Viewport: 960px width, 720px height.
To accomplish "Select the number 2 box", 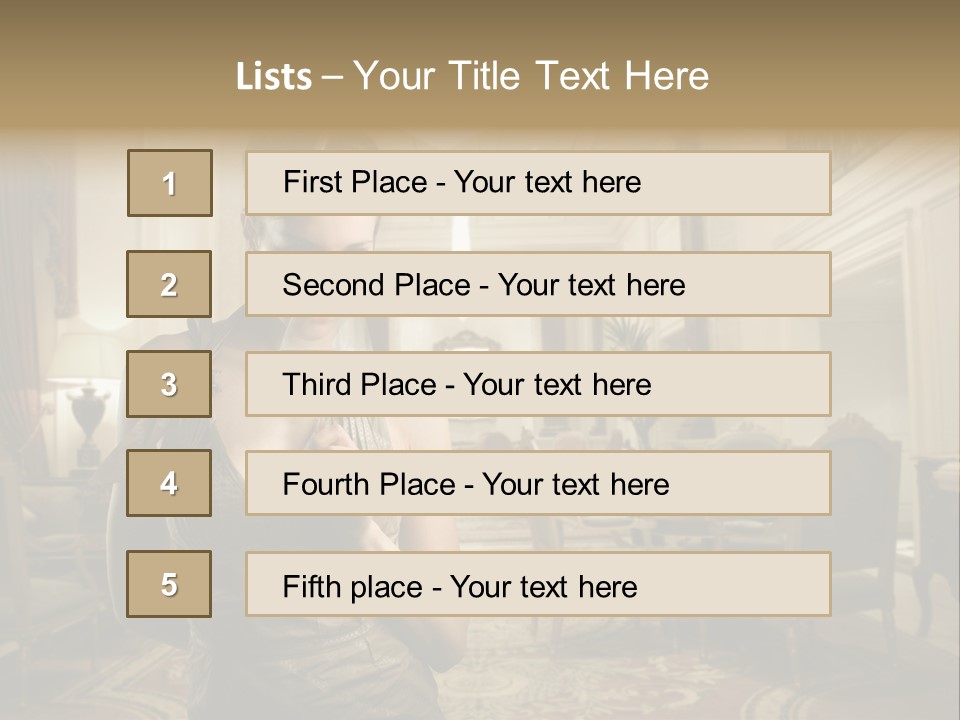I will click(x=169, y=284).
